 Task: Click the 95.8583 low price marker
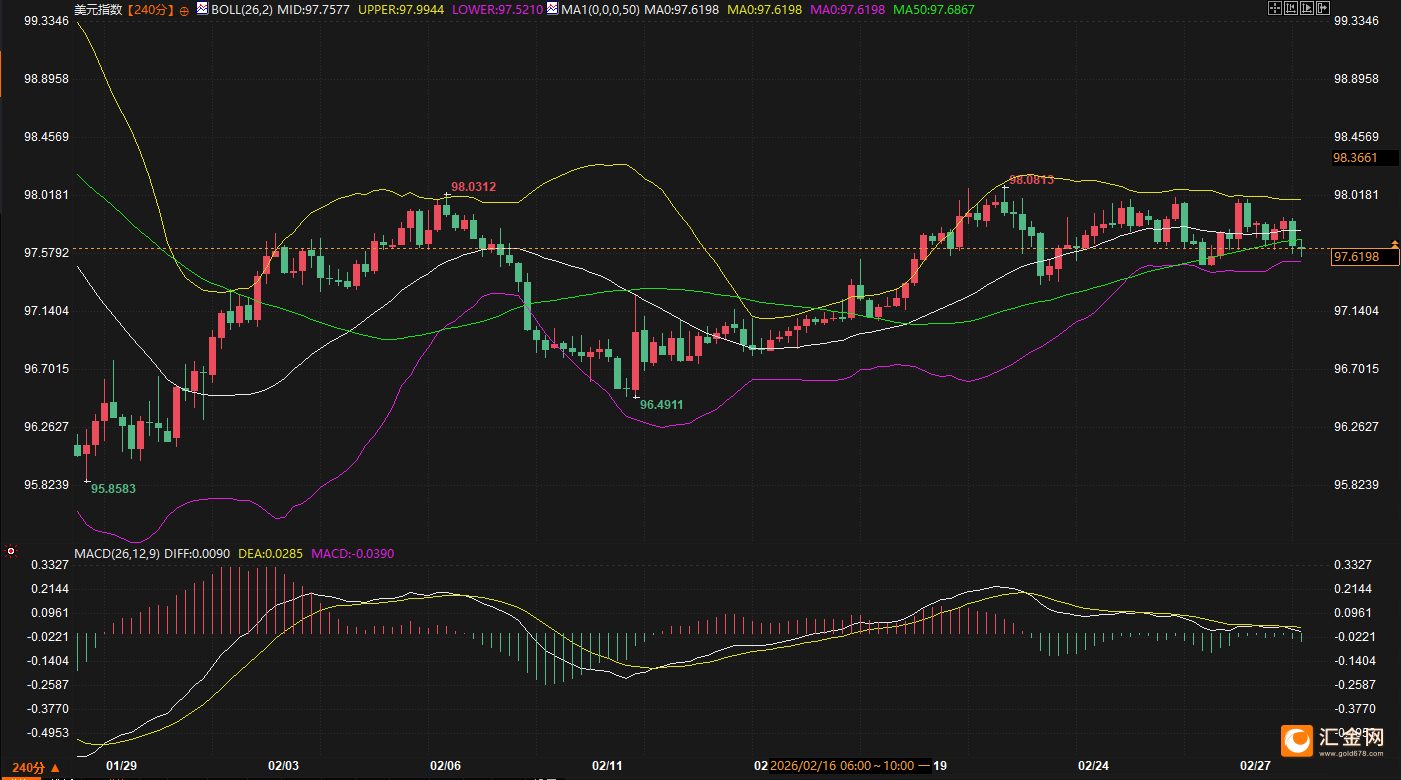click(113, 489)
